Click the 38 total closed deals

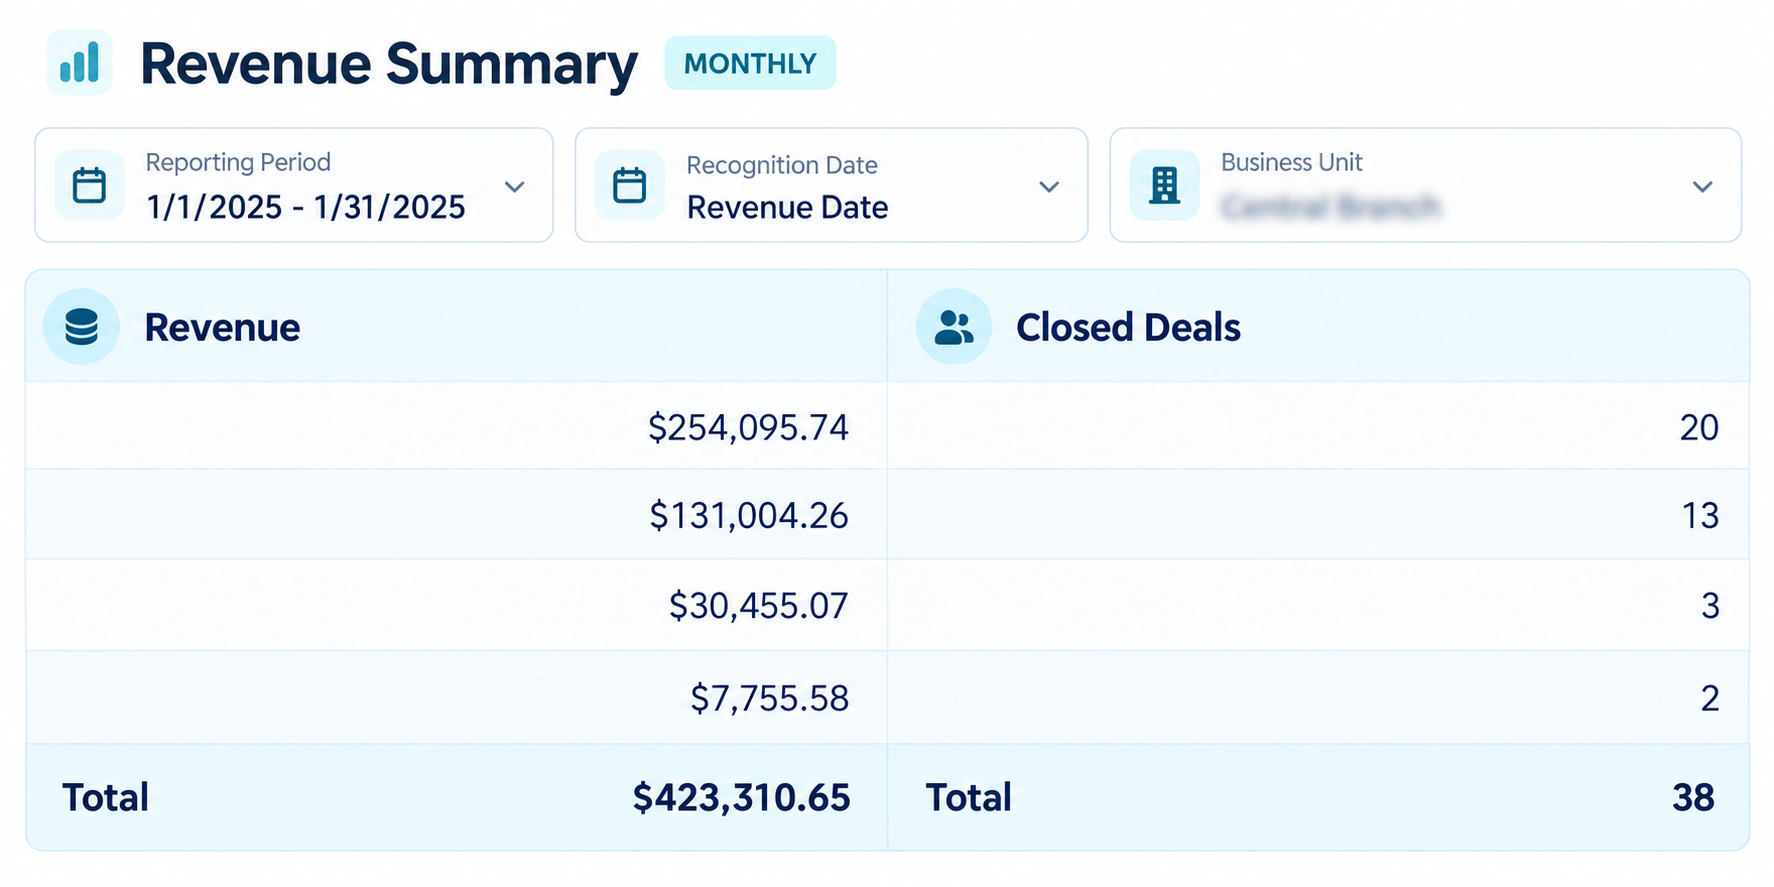(1693, 797)
